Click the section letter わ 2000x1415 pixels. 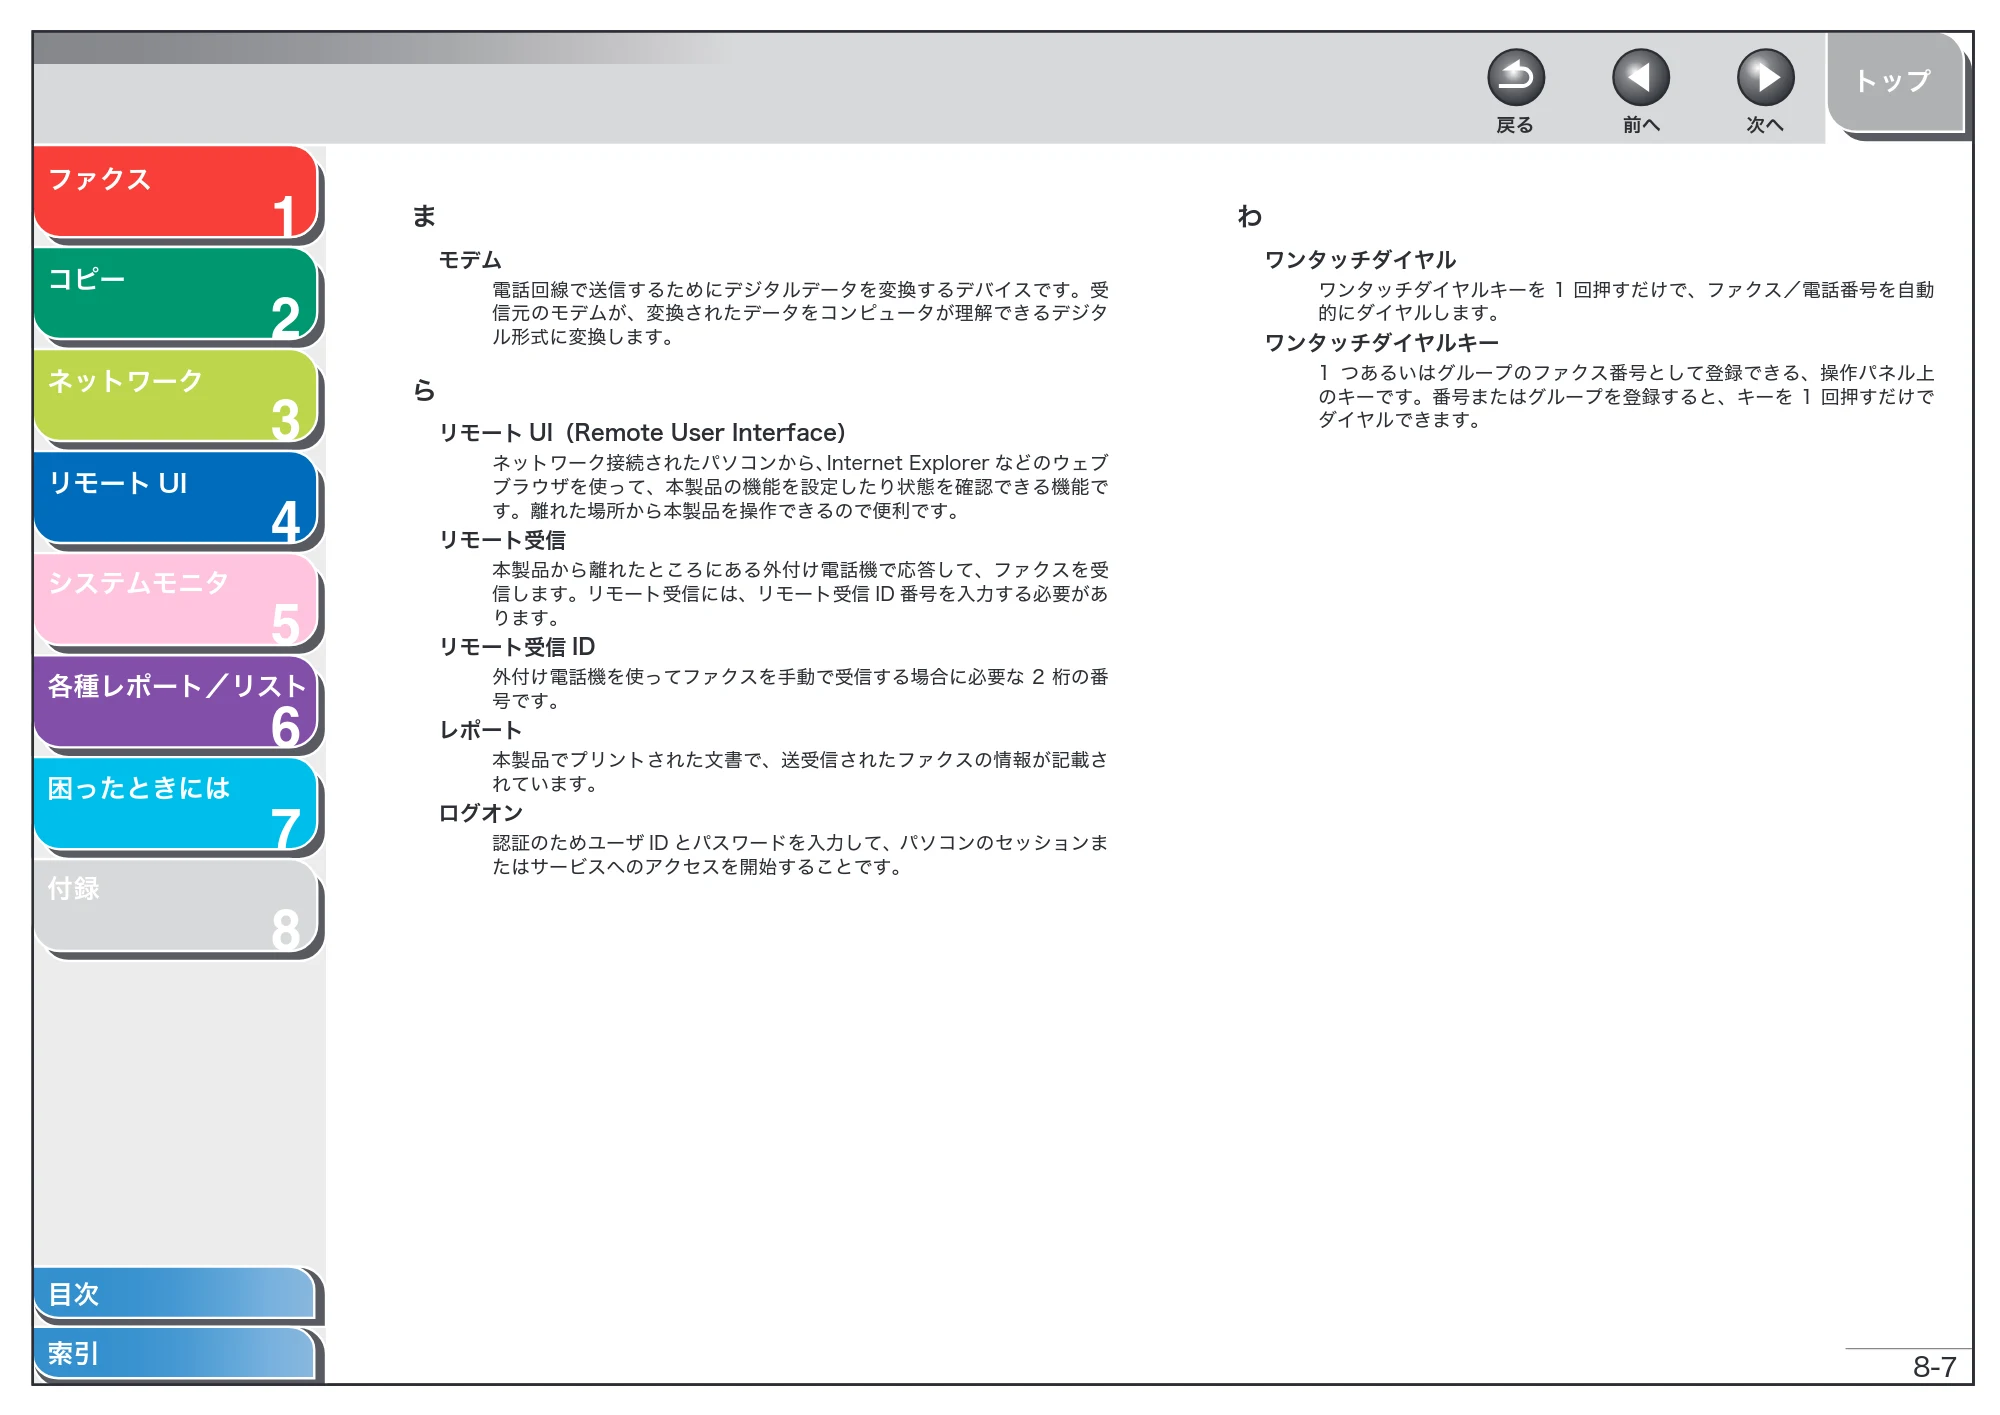(x=1250, y=216)
